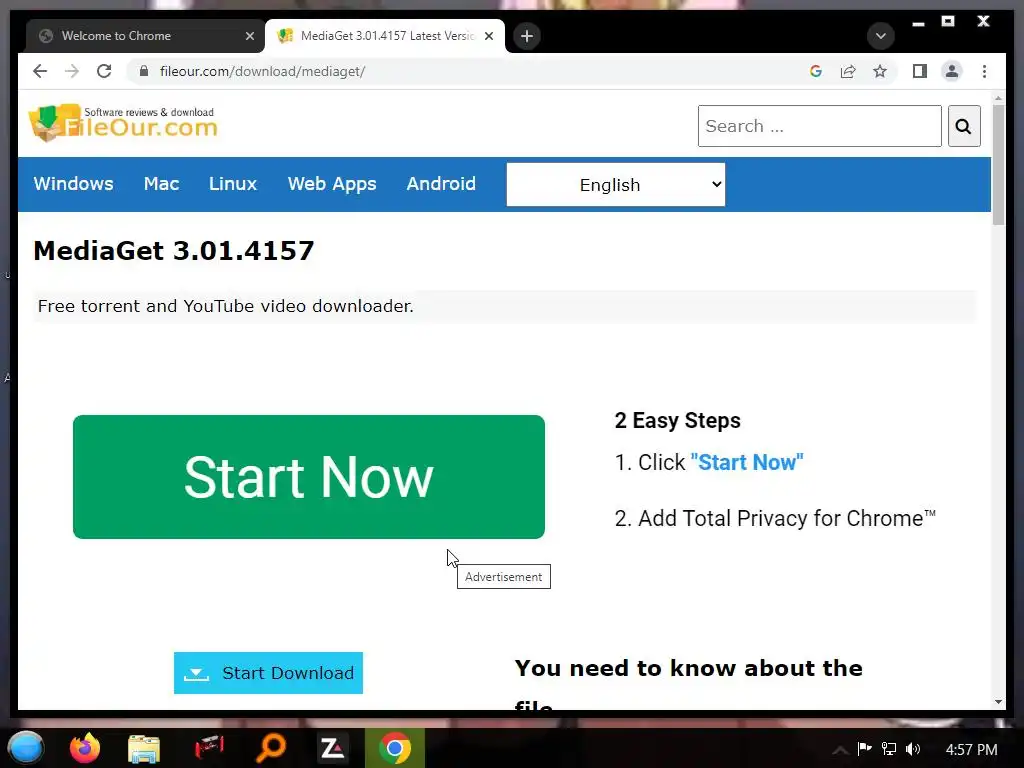Open the Chrome profile avatar
This screenshot has width=1024, height=768.
[x=952, y=71]
